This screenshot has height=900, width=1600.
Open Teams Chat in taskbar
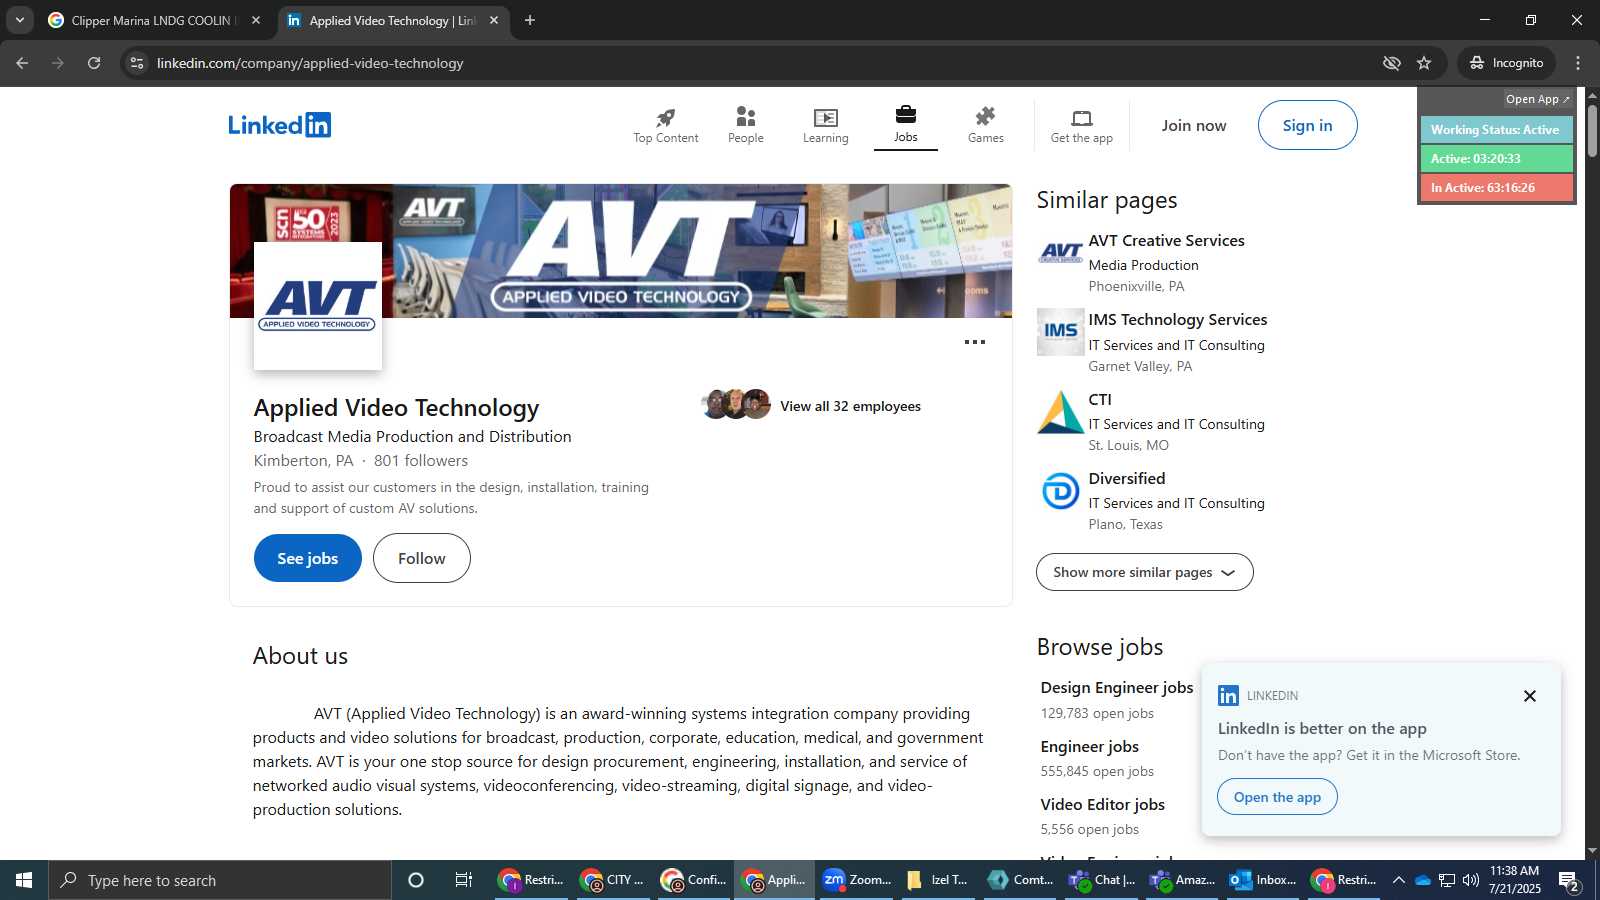click(x=1100, y=880)
